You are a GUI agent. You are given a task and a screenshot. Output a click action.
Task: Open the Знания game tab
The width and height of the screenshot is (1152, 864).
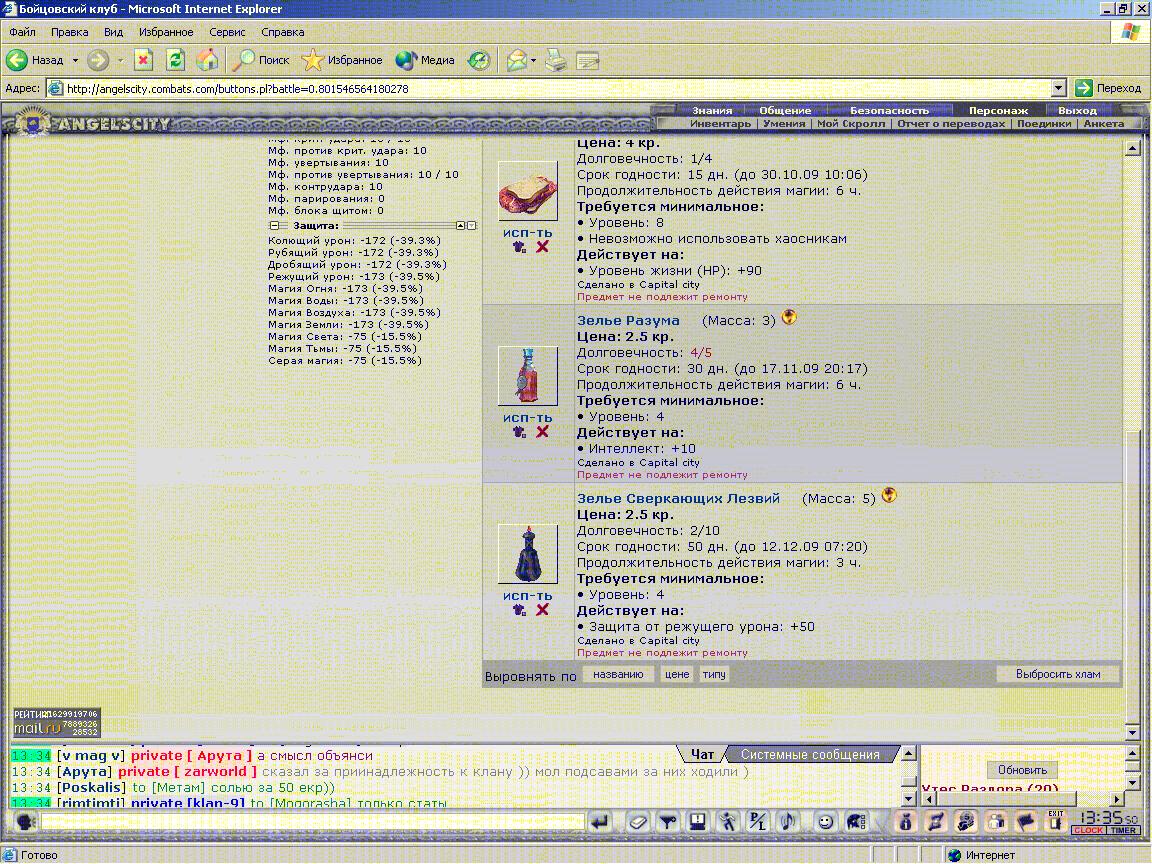tap(712, 110)
